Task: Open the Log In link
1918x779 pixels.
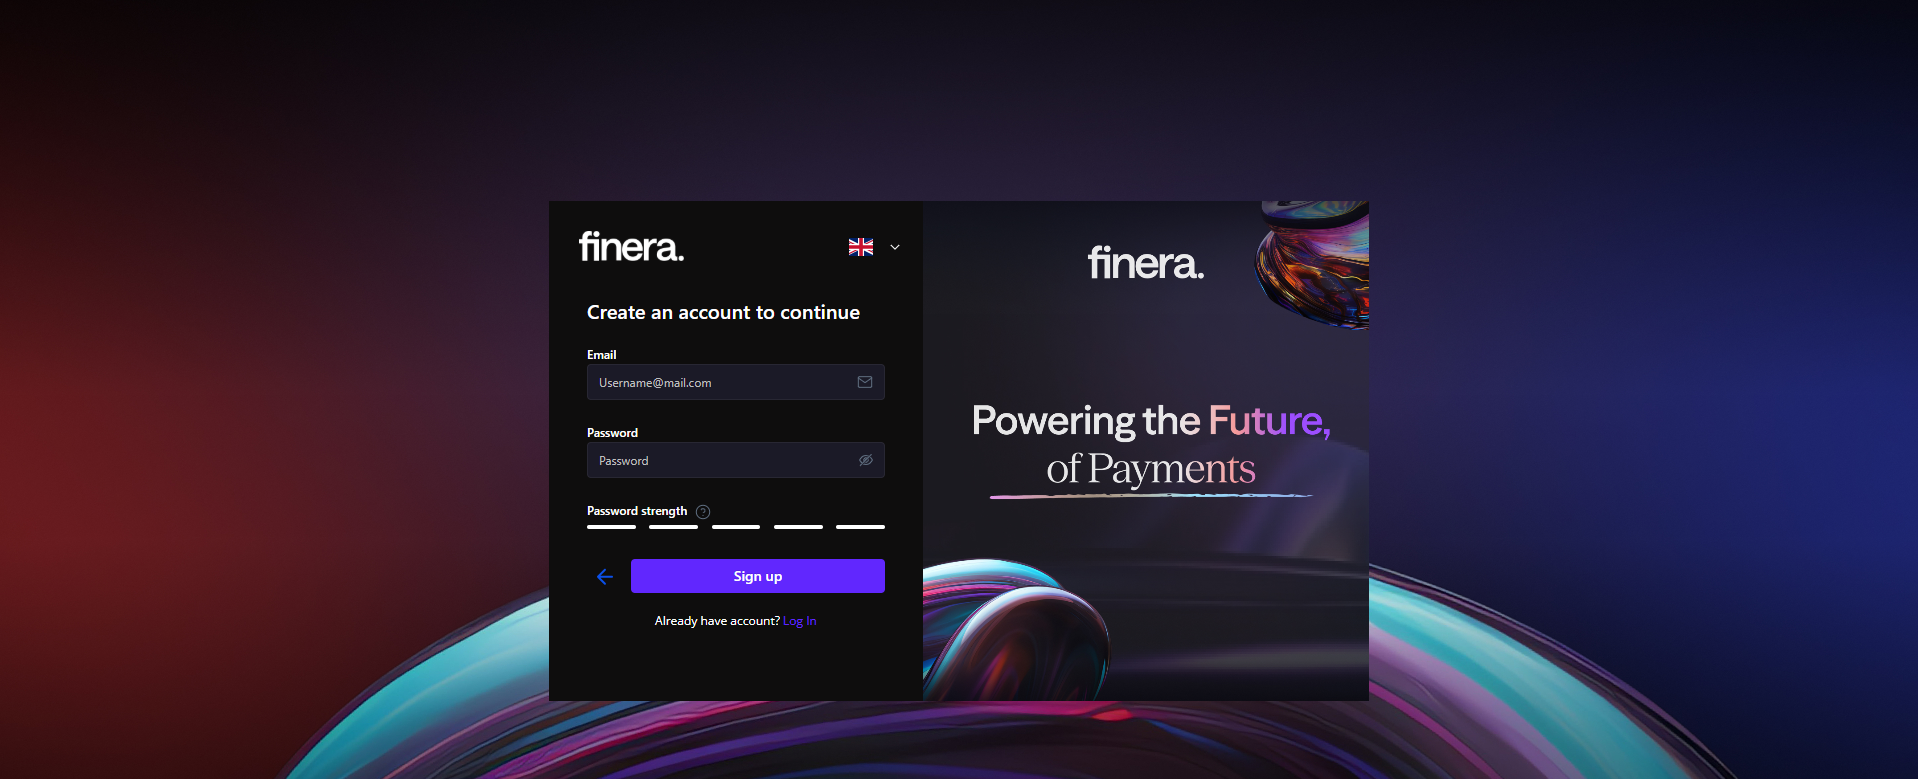Action: click(800, 621)
